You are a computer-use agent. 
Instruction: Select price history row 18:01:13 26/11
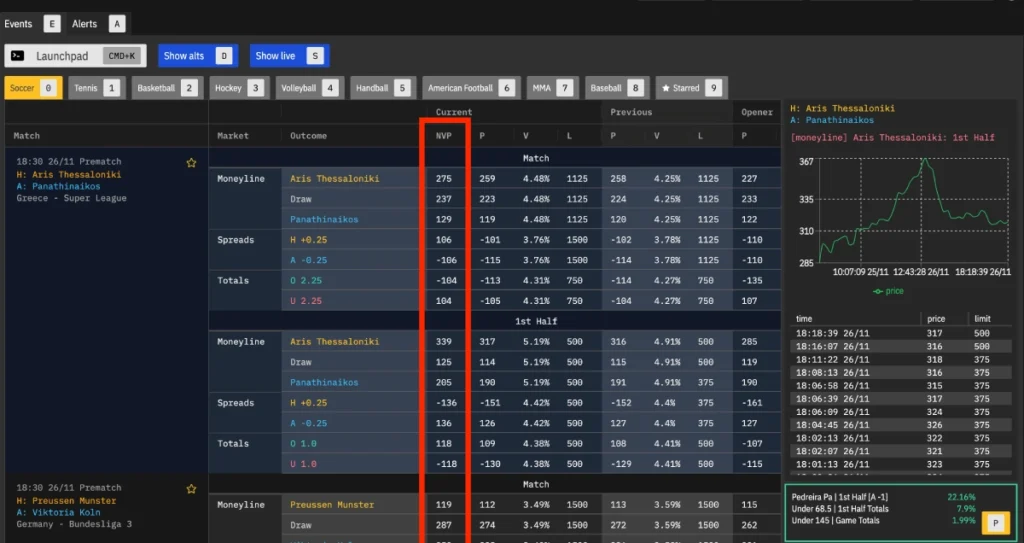click(x=900, y=465)
